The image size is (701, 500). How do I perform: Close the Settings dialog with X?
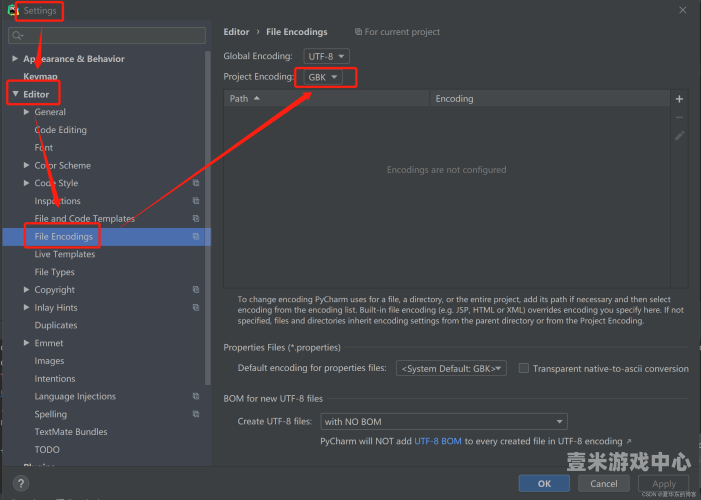[x=682, y=10]
